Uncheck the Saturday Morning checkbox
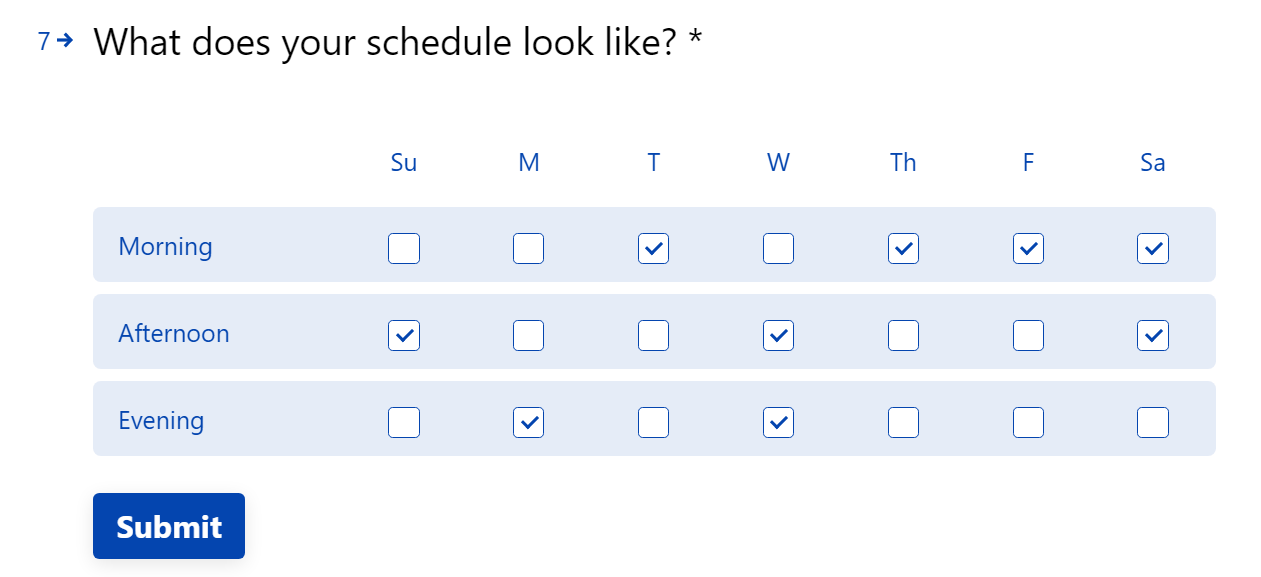 [1152, 248]
